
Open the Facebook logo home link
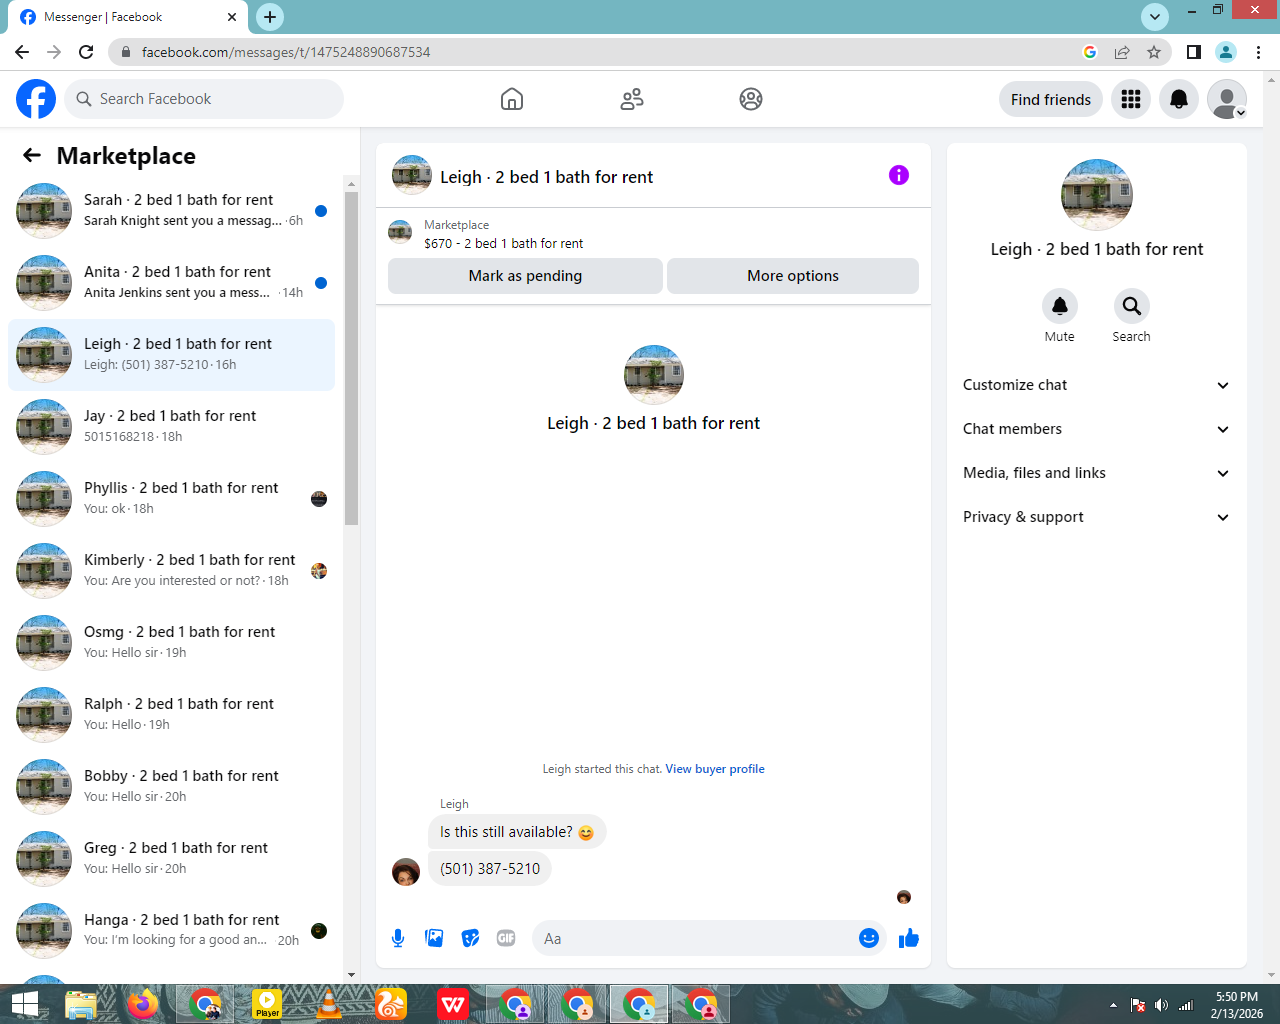(36, 99)
